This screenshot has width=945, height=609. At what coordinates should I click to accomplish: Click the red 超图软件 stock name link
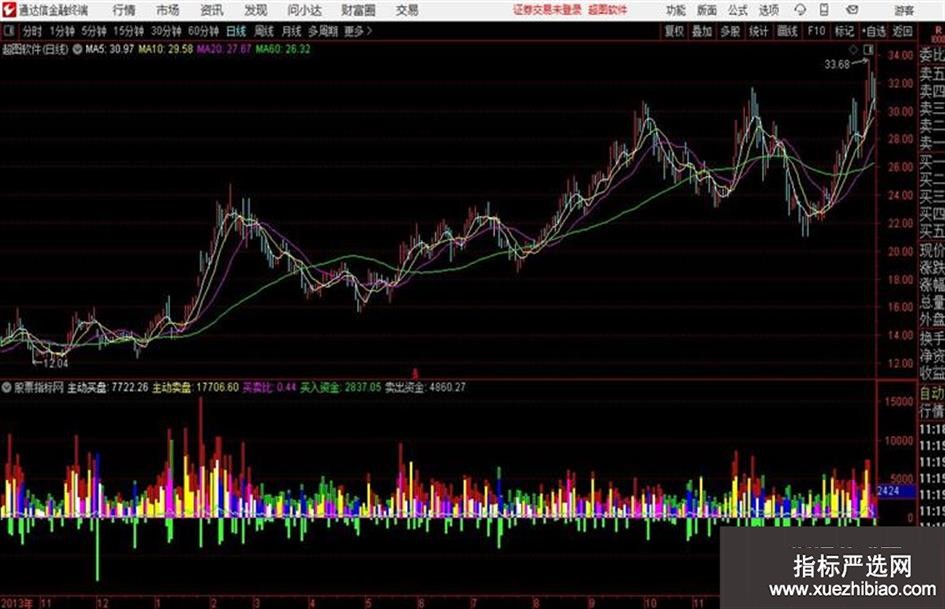pyautogui.click(x=608, y=10)
